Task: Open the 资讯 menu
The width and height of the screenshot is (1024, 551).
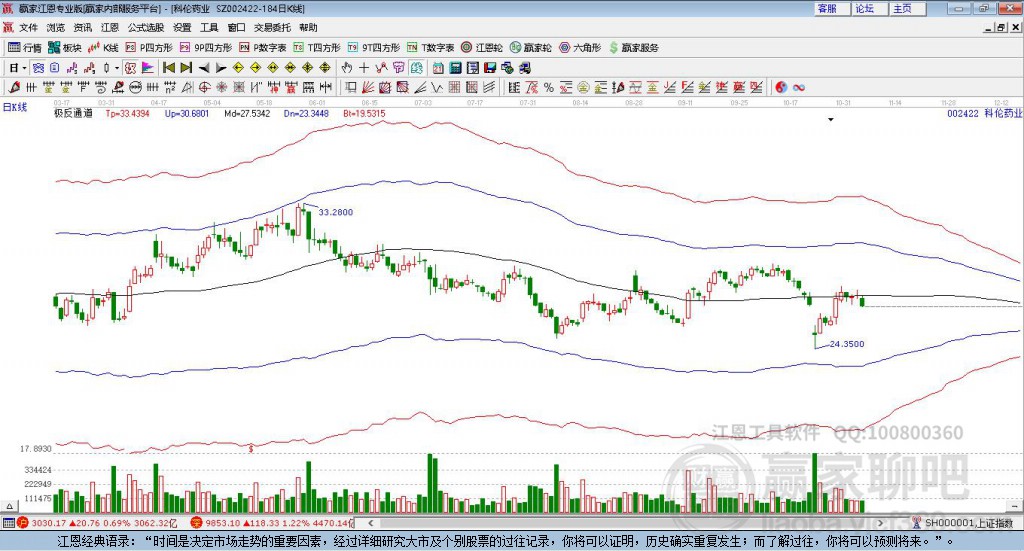Action: pyautogui.click(x=83, y=27)
